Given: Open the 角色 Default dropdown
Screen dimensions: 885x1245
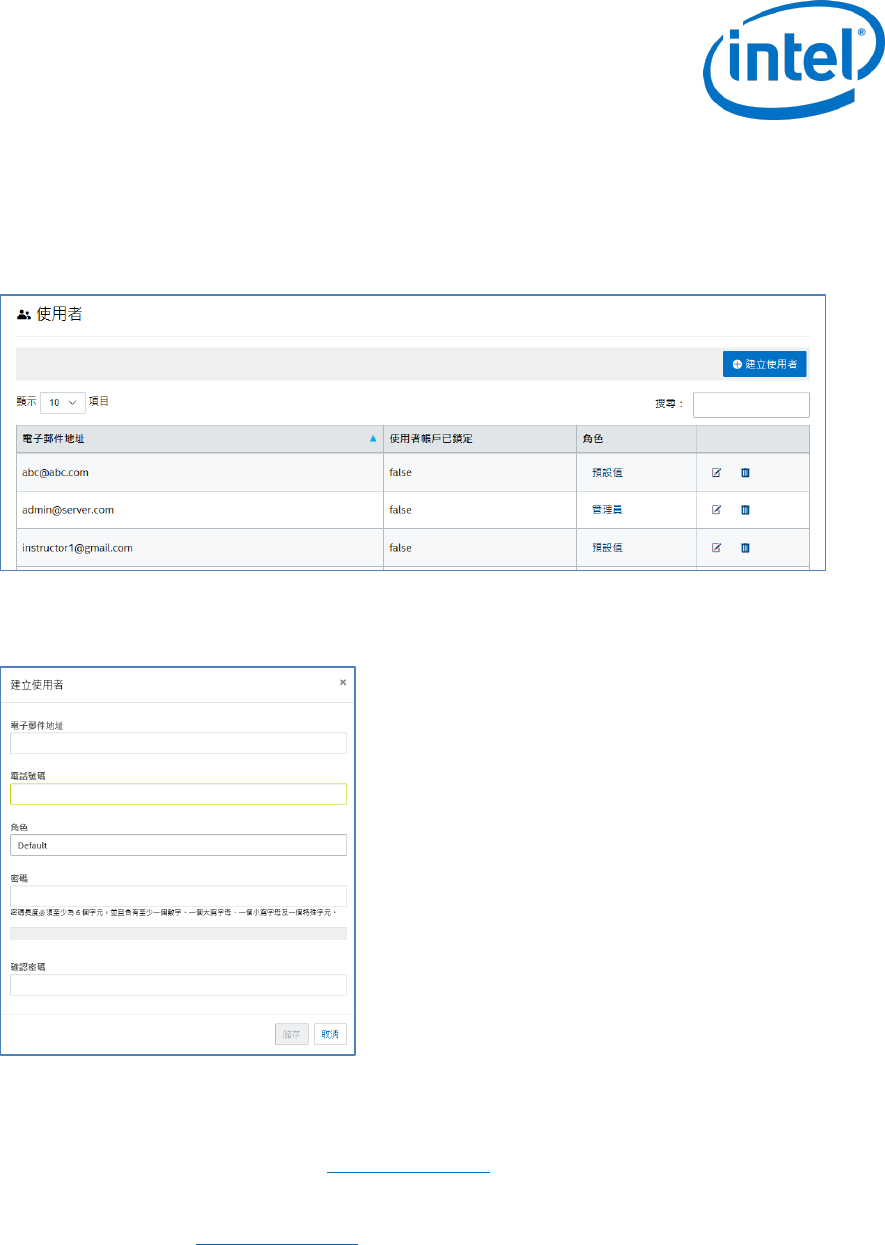Looking at the screenshot, I should tap(178, 845).
